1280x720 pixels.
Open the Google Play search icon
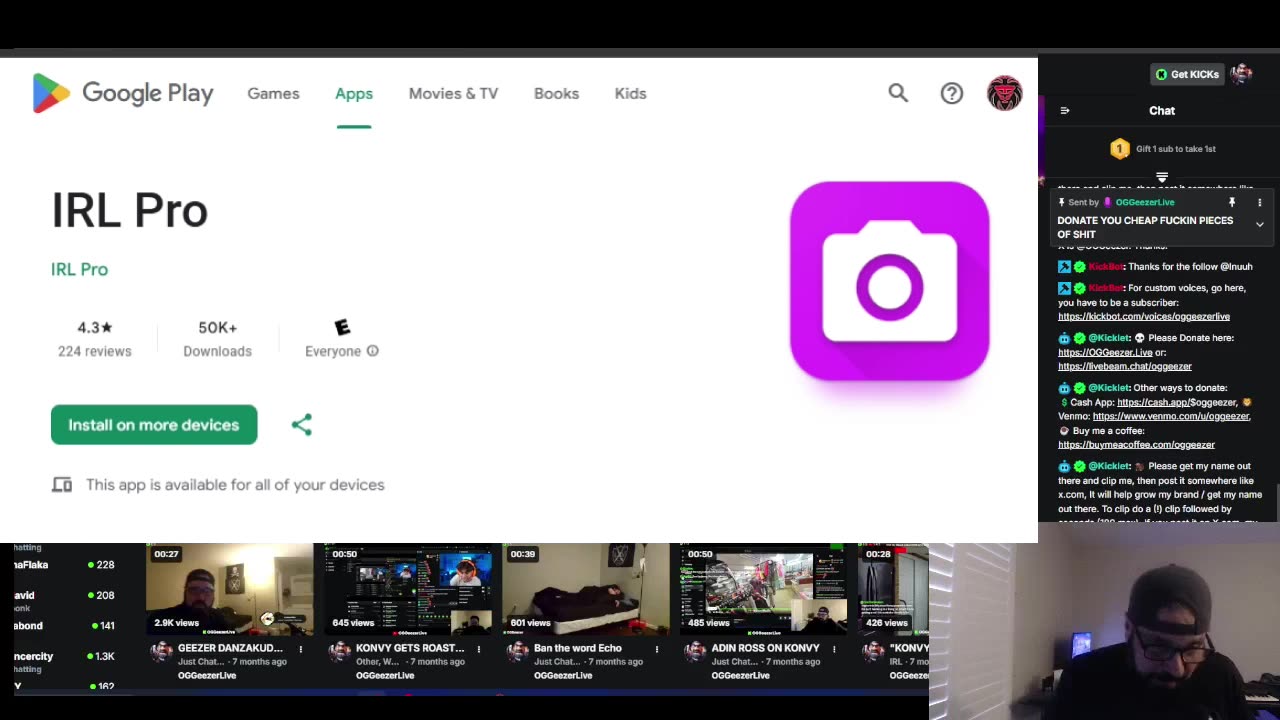pyautogui.click(x=898, y=93)
